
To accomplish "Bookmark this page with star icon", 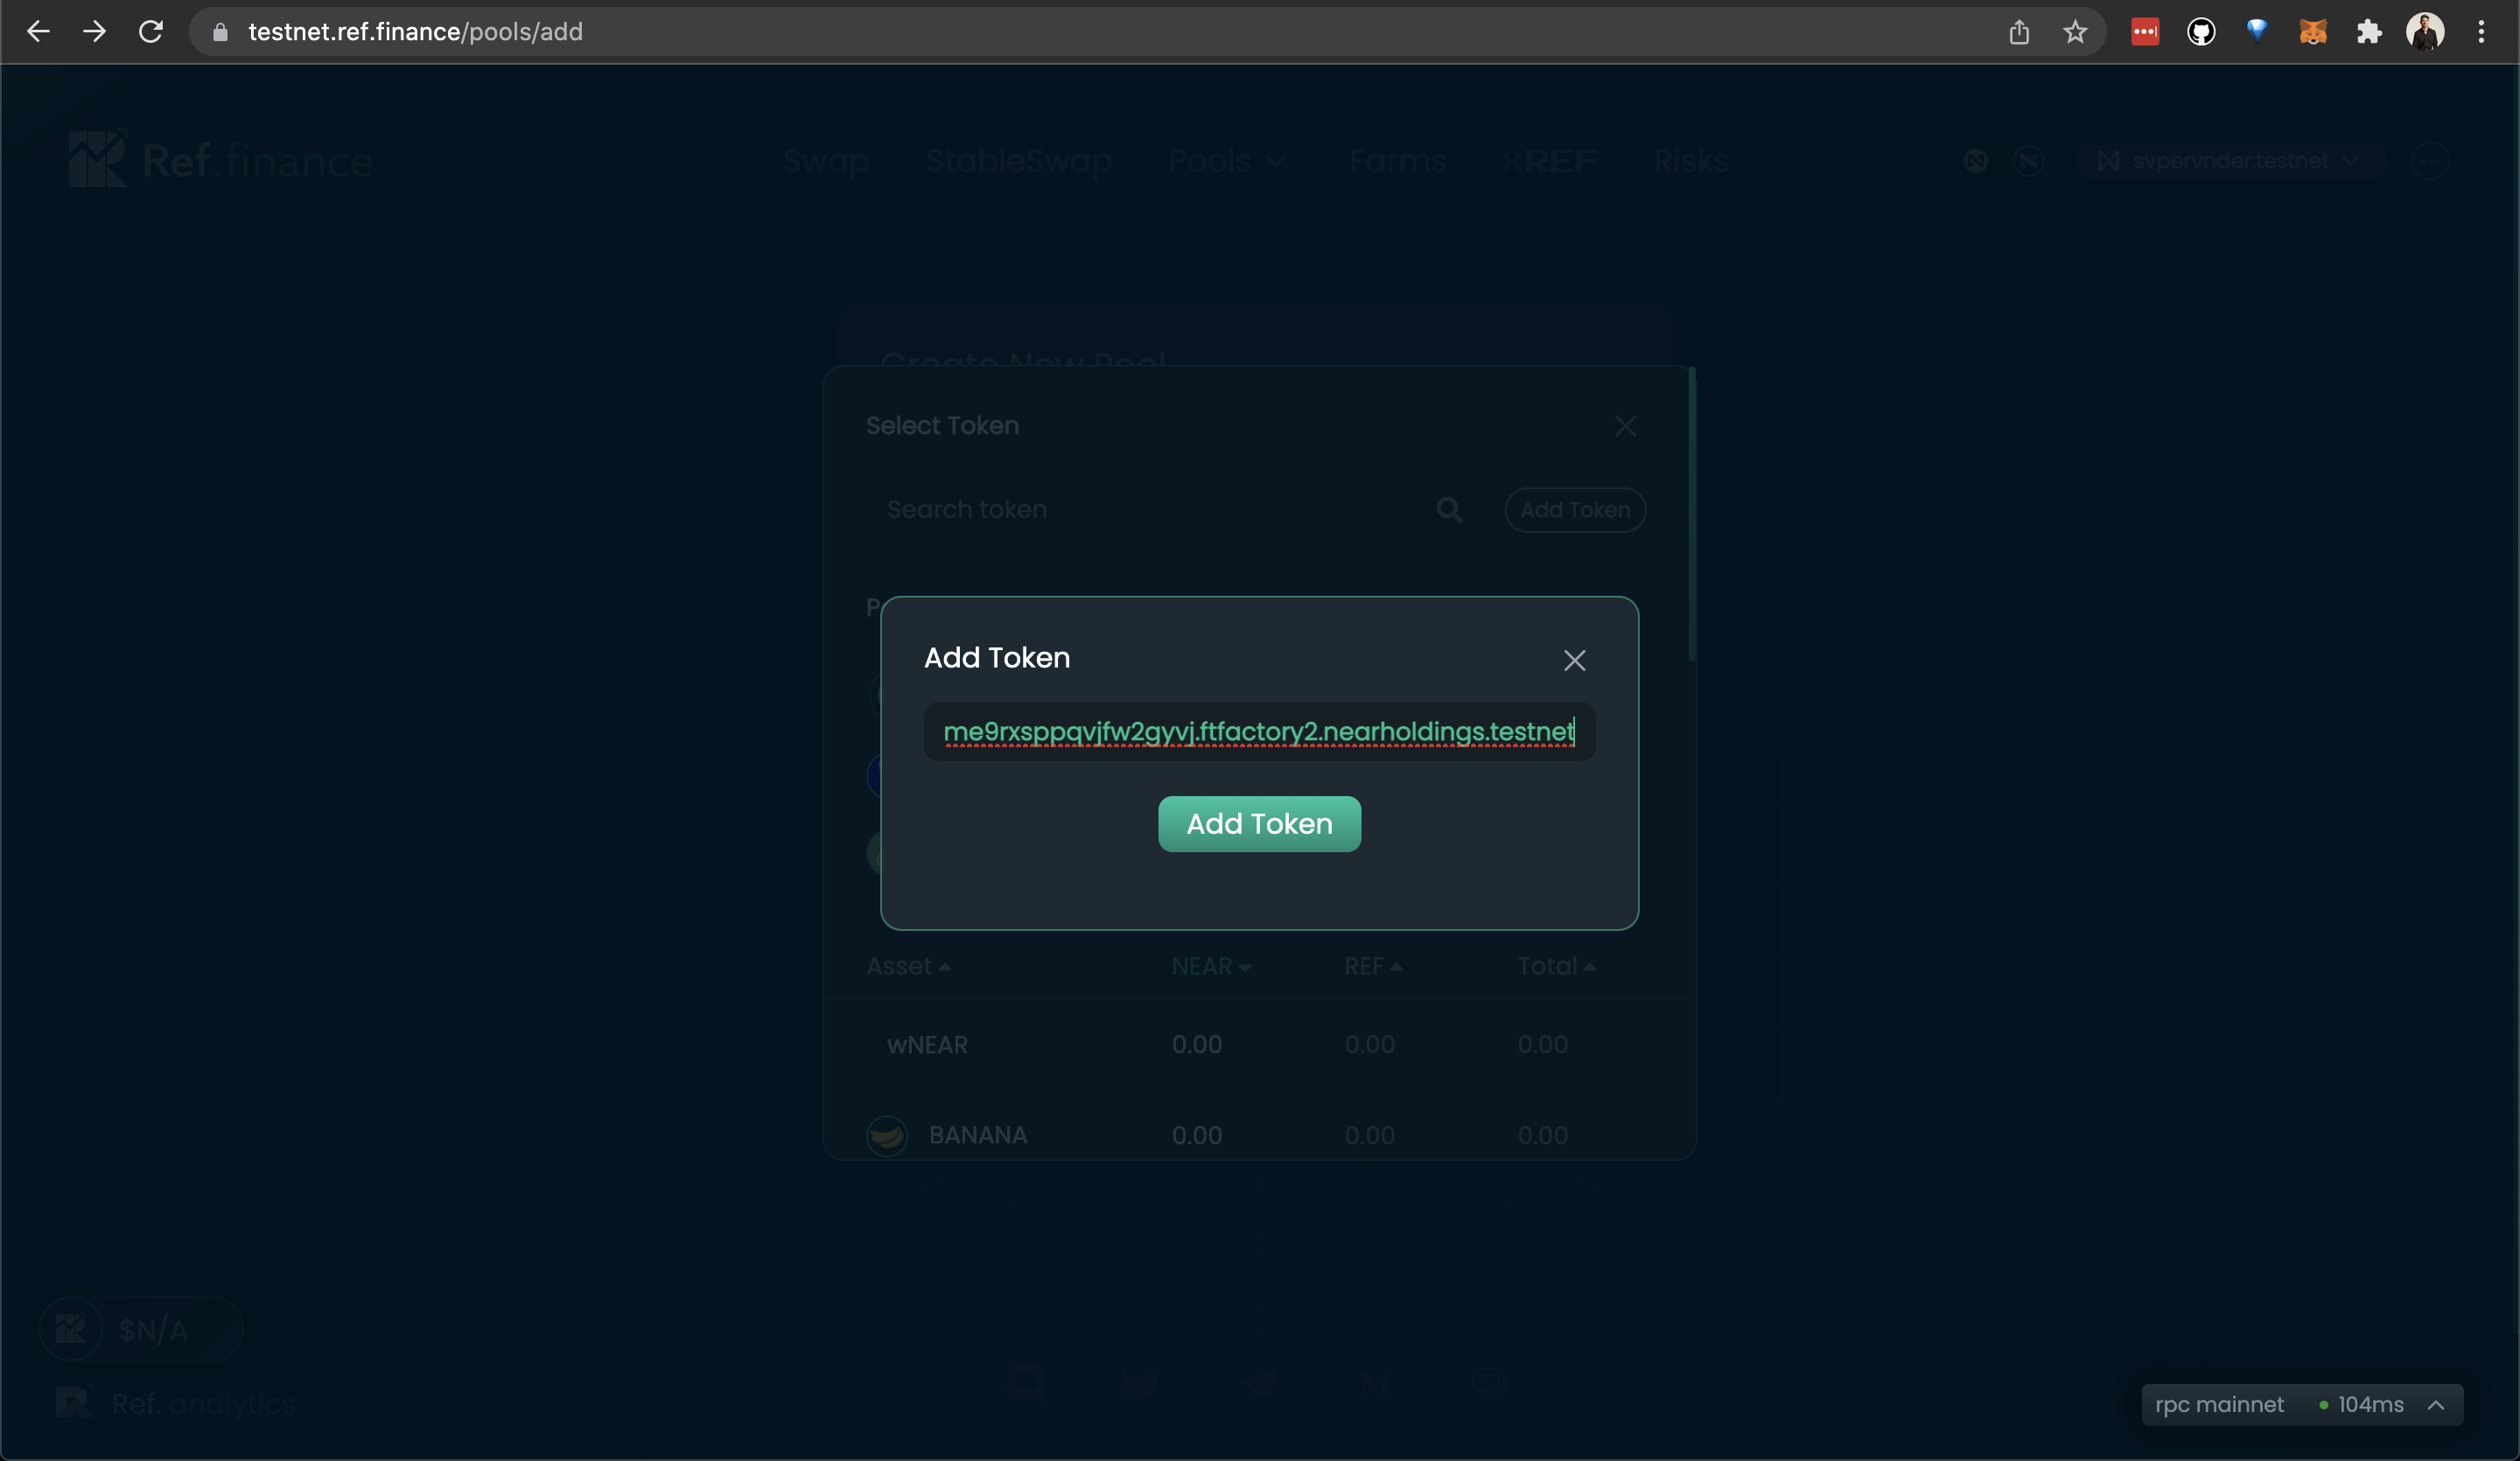I will (2075, 32).
